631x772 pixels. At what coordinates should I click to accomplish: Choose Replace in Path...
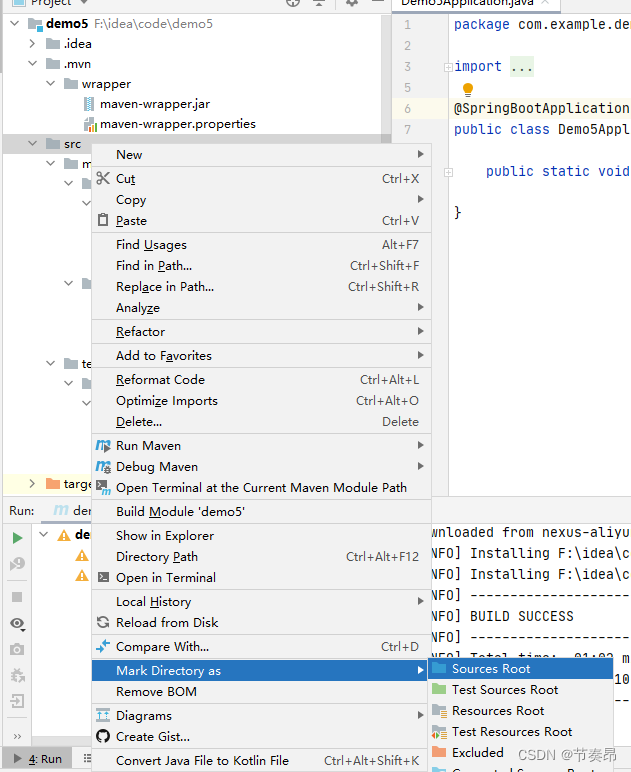pos(261,287)
